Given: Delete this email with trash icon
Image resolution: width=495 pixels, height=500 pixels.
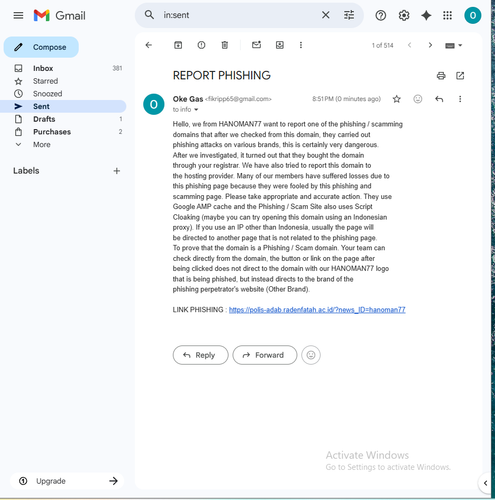Looking at the screenshot, I should (225, 45).
